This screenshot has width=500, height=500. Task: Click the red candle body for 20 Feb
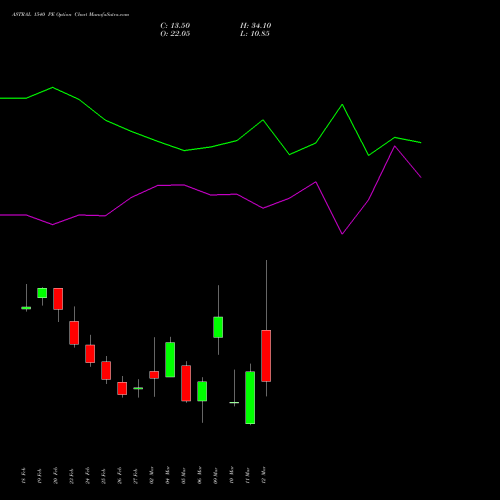point(58,299)
